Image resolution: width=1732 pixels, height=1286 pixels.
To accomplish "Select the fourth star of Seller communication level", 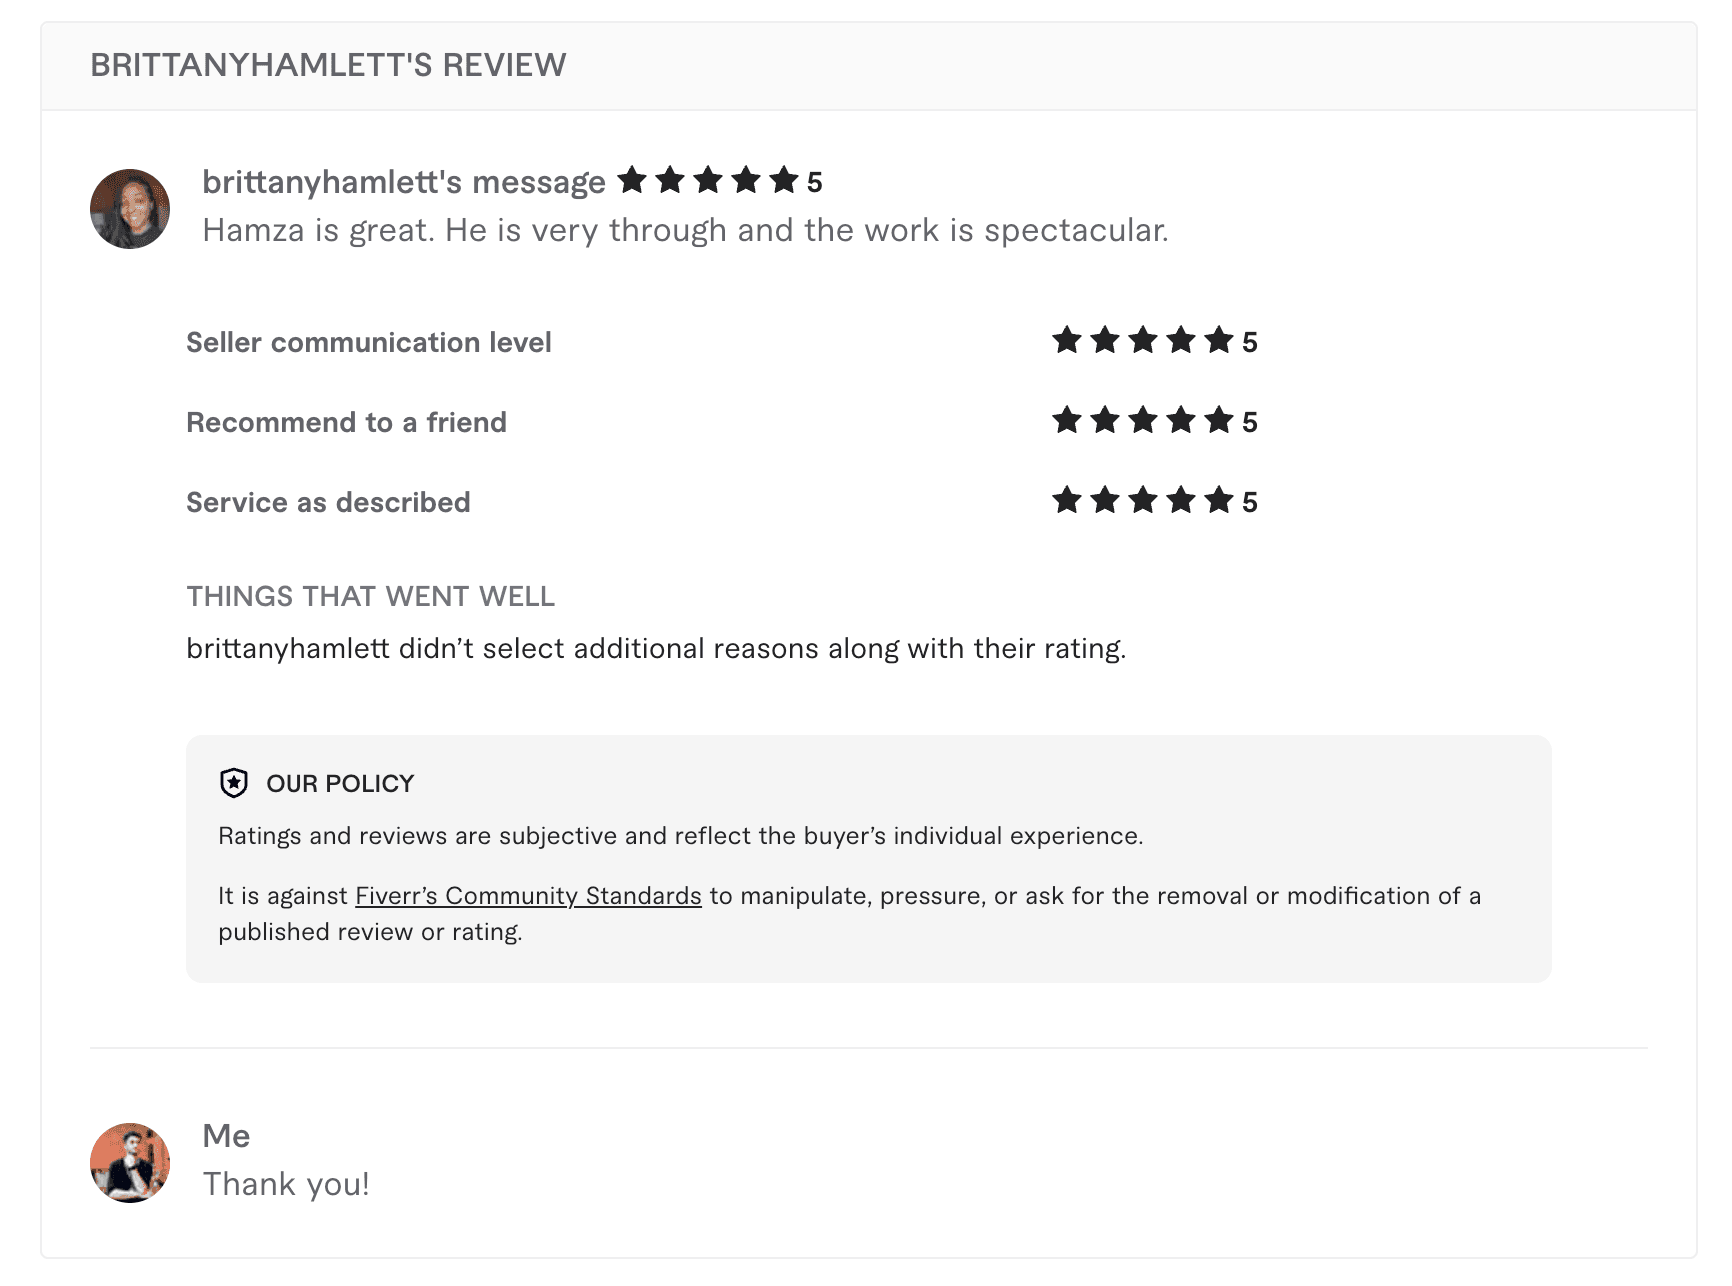I will [1180, 341].
